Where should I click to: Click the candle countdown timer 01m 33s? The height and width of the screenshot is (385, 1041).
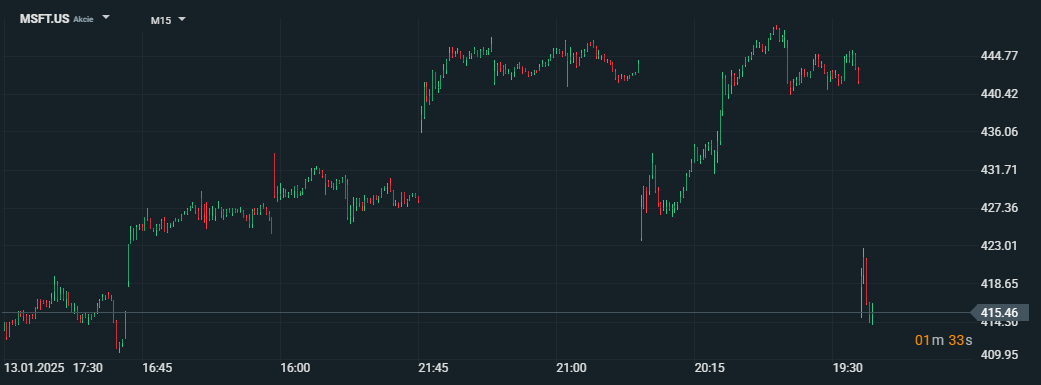[x=943, y=341]
